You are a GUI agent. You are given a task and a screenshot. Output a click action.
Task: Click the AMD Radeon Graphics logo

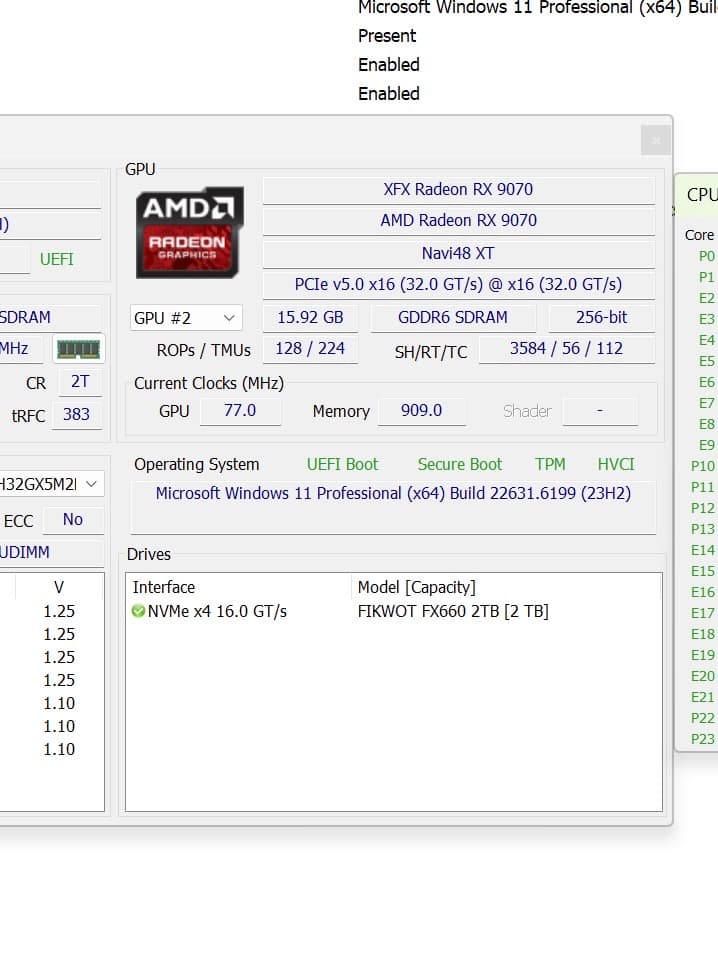click(x=189, y=232)
